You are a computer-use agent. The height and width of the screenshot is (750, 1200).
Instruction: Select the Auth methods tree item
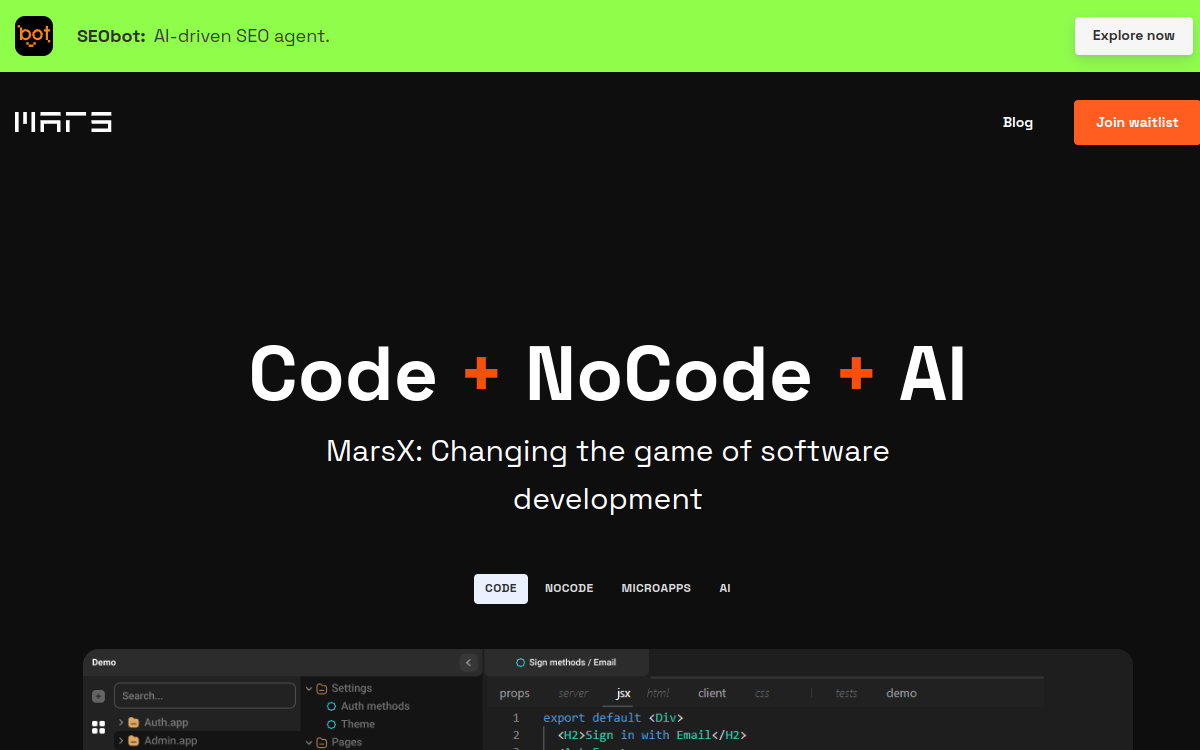pos(375,706)
